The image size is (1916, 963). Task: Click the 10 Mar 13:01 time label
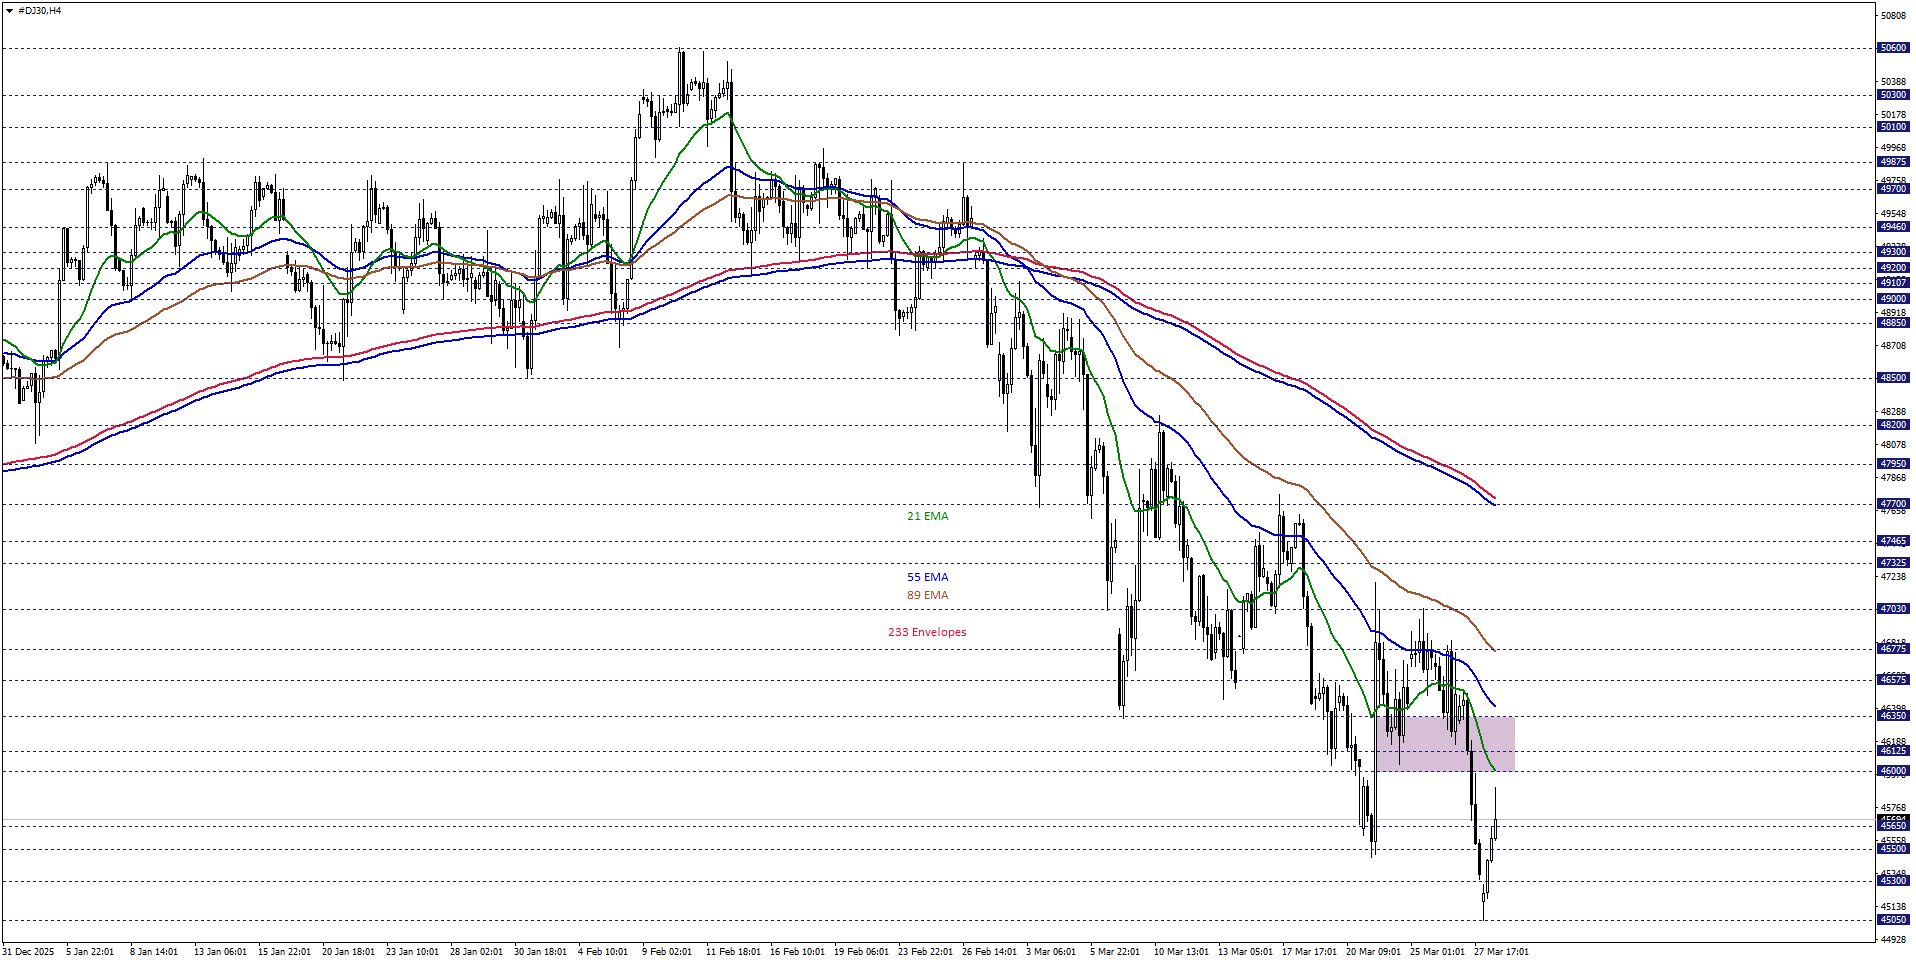click(1181, 952)
